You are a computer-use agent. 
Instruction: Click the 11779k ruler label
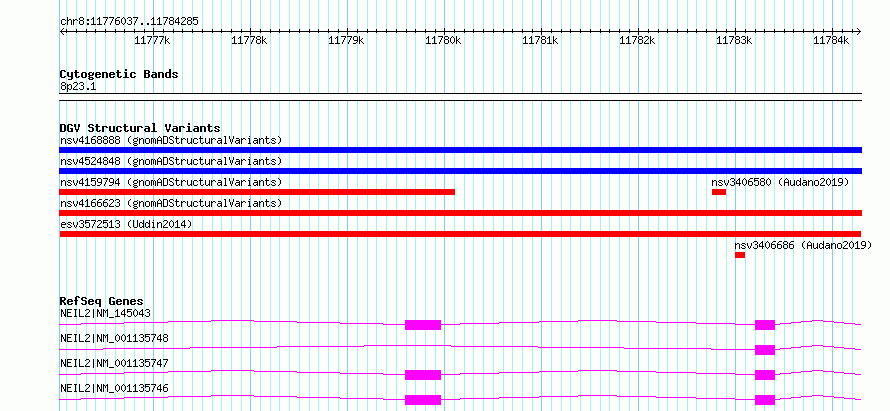point(346,40)
